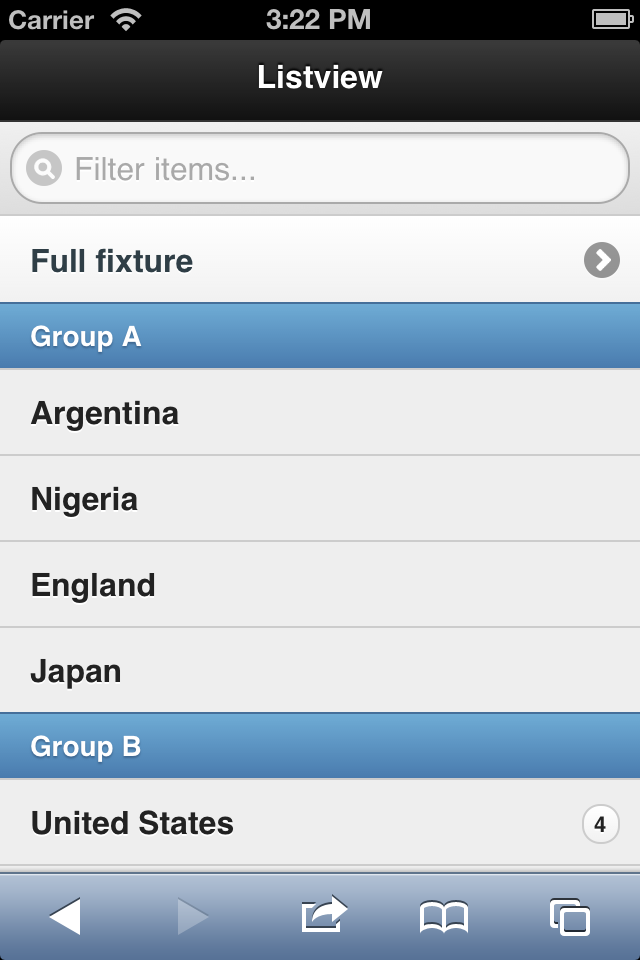Choose the England list row
Screen dimensions: 640x960
pyautogui.click(x=320, y=584)
